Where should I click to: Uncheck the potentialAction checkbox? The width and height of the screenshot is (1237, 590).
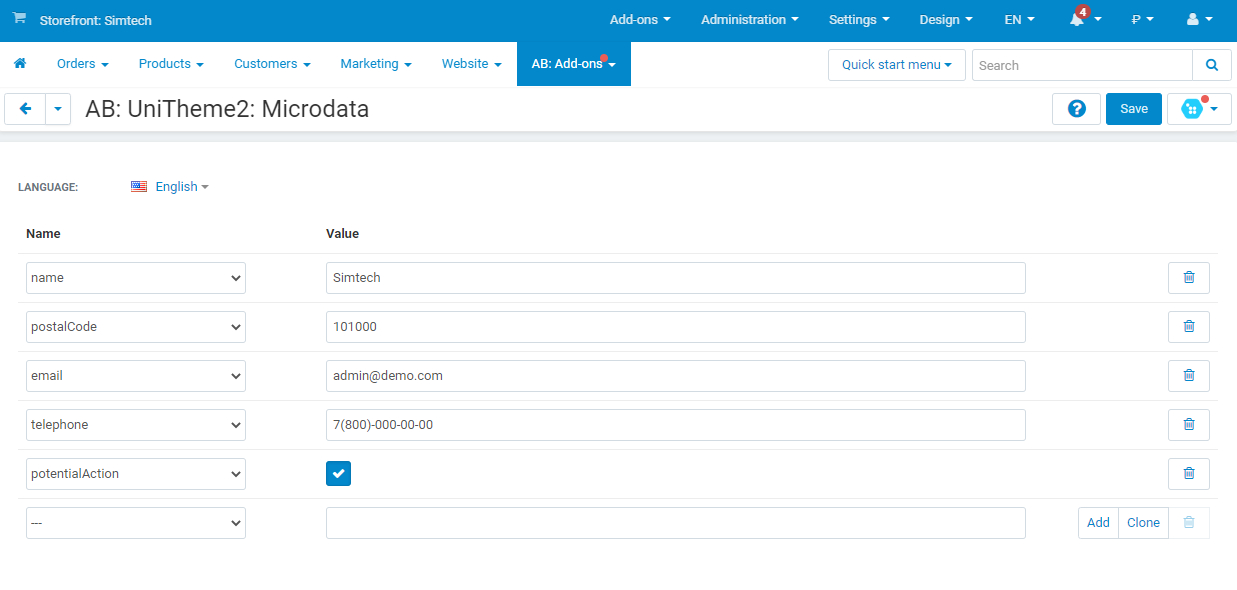tap(338, 474)
